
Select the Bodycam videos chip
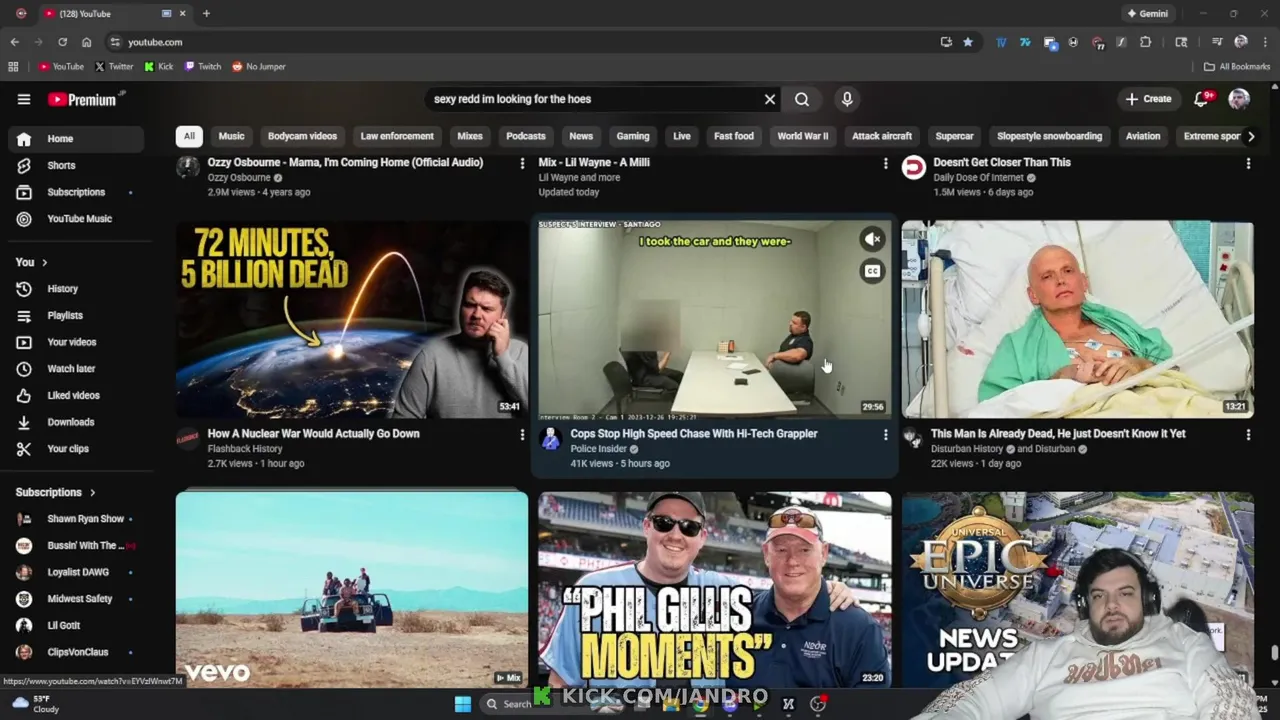click(x=302, y=136)
